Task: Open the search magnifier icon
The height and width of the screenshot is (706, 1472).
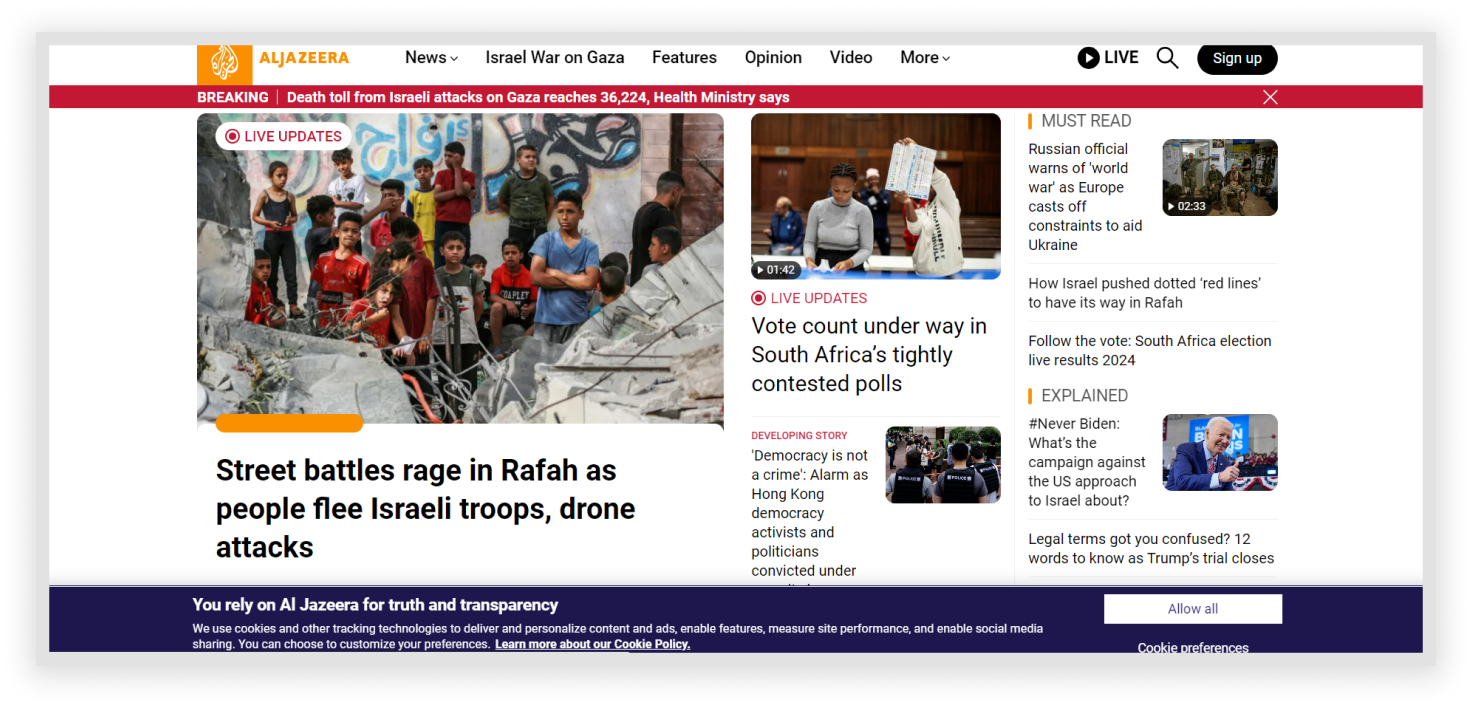Action: (x=1167, y=57)
